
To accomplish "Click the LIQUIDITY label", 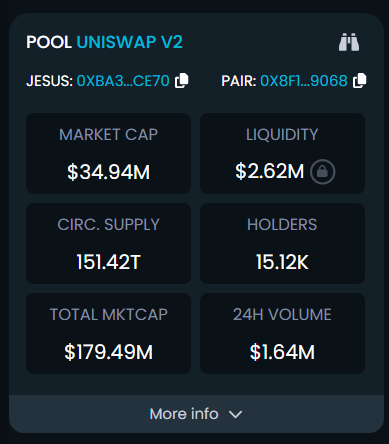I will (282, 135).
